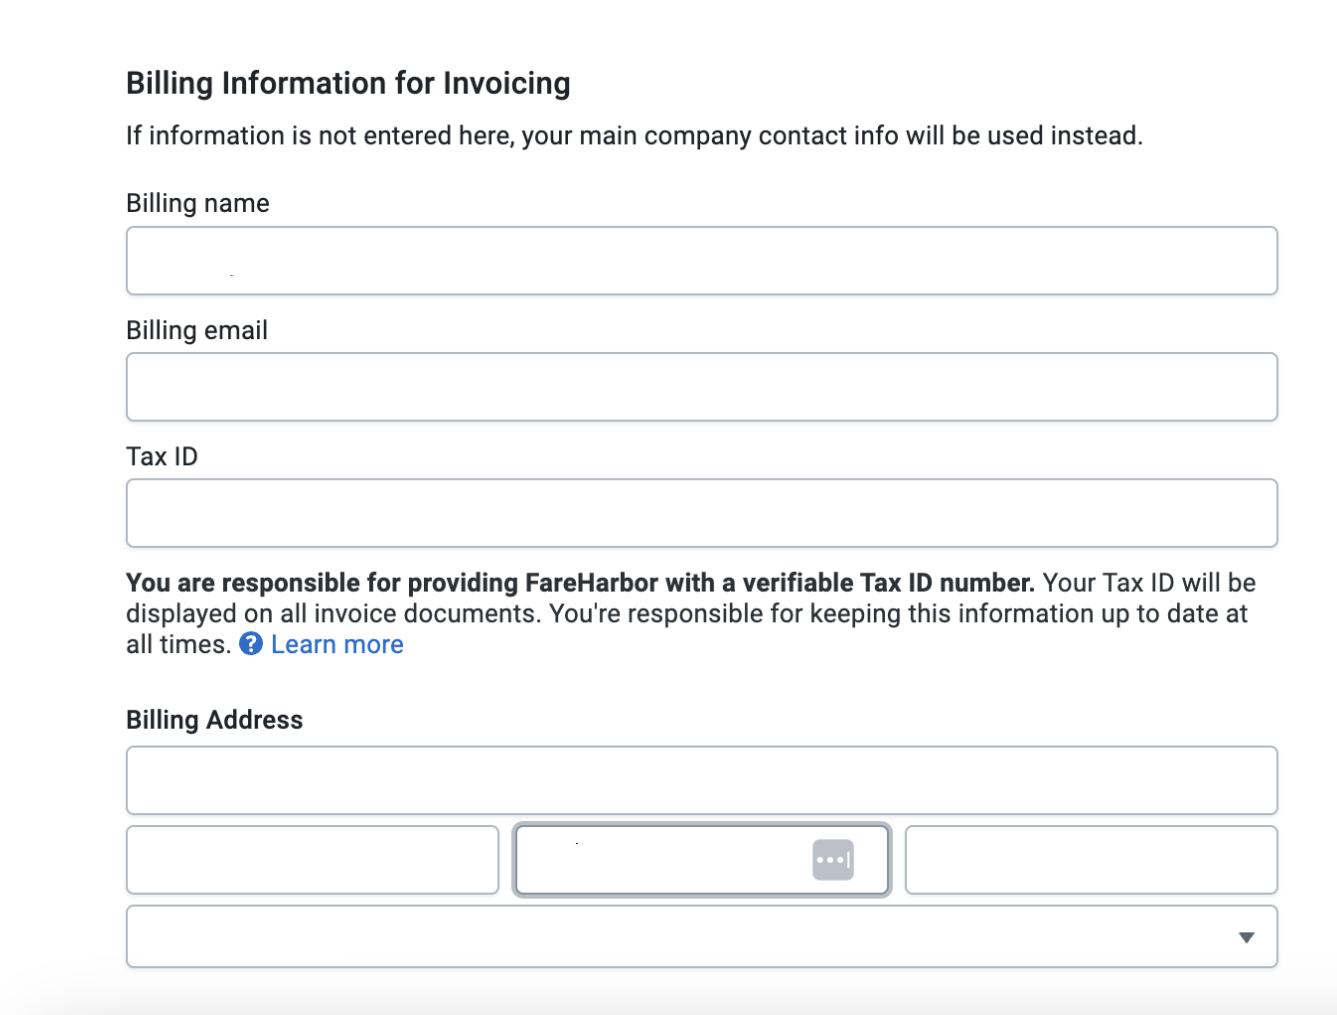Expand the bottom selector with the triangle
The height and width of the screenshot is (1015, 1337).
pos(1246,937)
